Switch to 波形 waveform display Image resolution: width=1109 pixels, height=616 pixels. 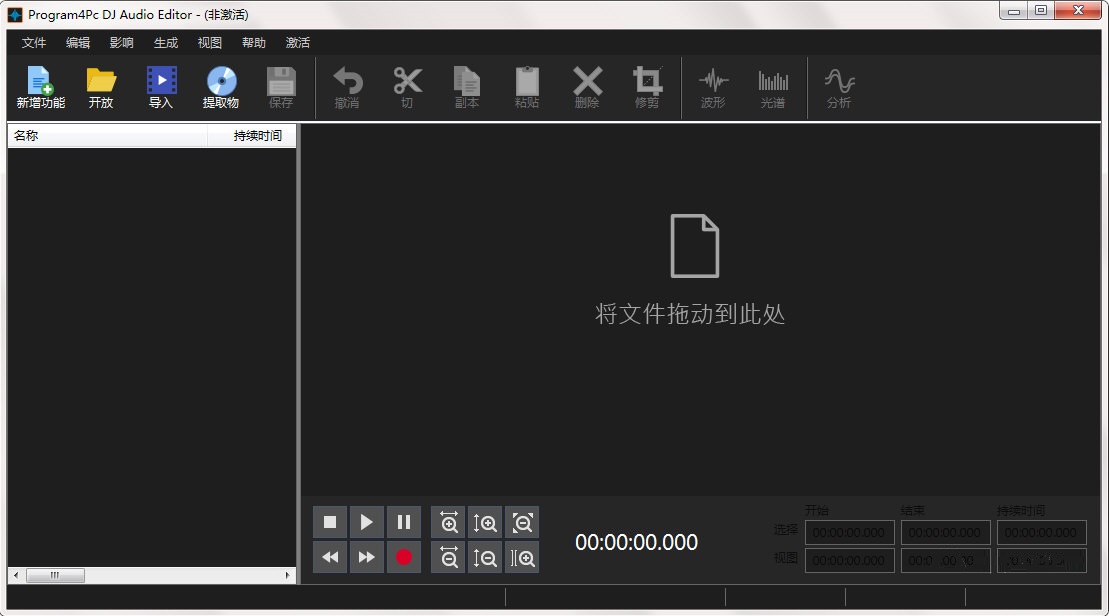[714, 87]
